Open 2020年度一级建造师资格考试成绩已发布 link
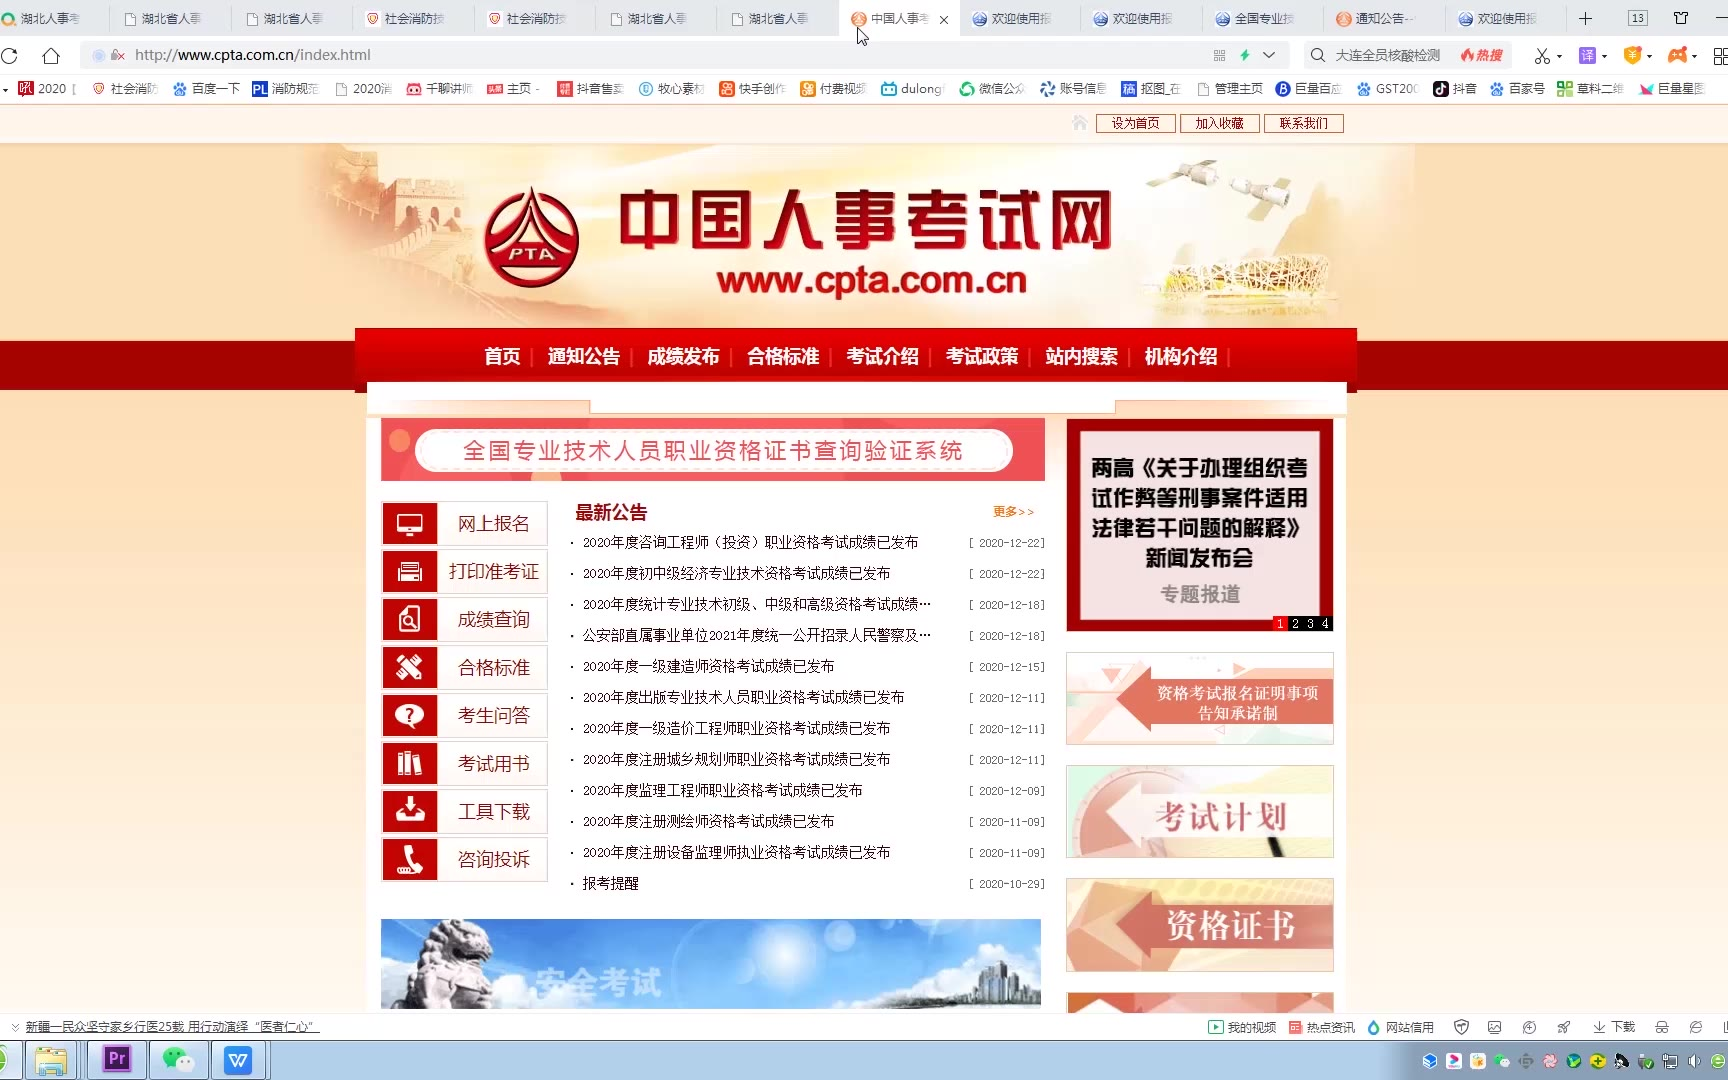The width and height of the screenshot is (1728, 1080). point(708,666)
